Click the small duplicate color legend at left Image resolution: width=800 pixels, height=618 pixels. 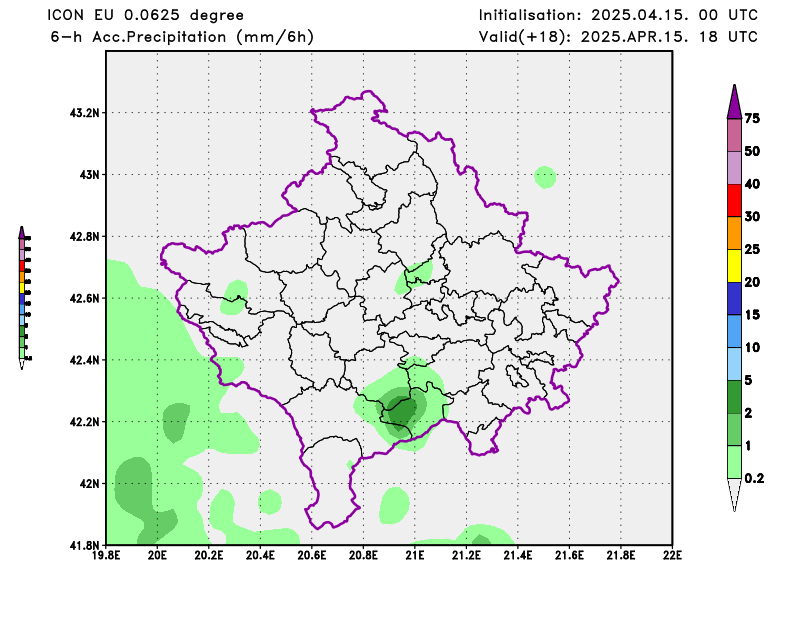24,298
